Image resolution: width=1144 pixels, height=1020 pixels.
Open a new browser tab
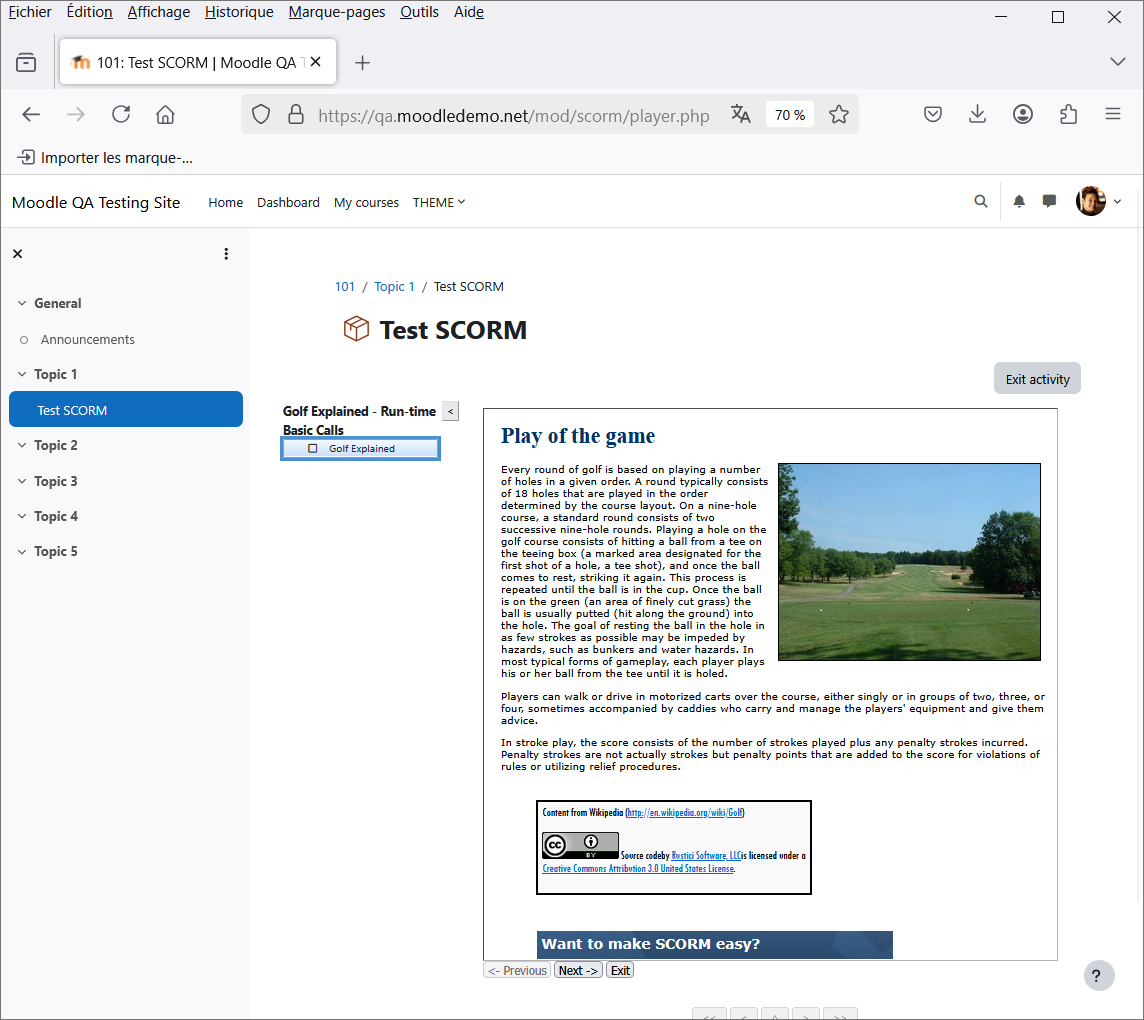[x=362, y=63]
